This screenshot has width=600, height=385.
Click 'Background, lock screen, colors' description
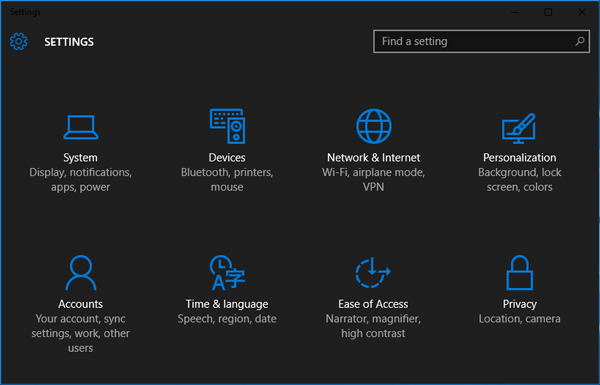click(x=520, y=180)
